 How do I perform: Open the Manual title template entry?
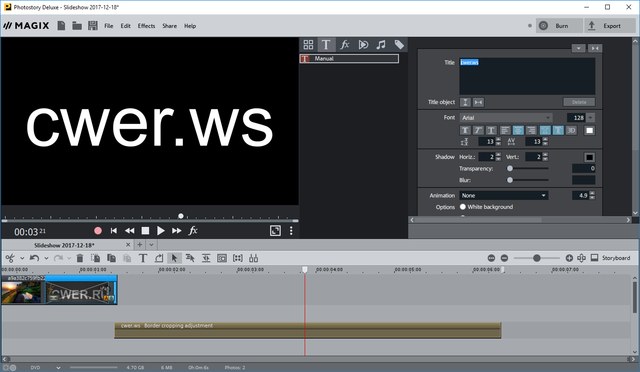[349, 59]
